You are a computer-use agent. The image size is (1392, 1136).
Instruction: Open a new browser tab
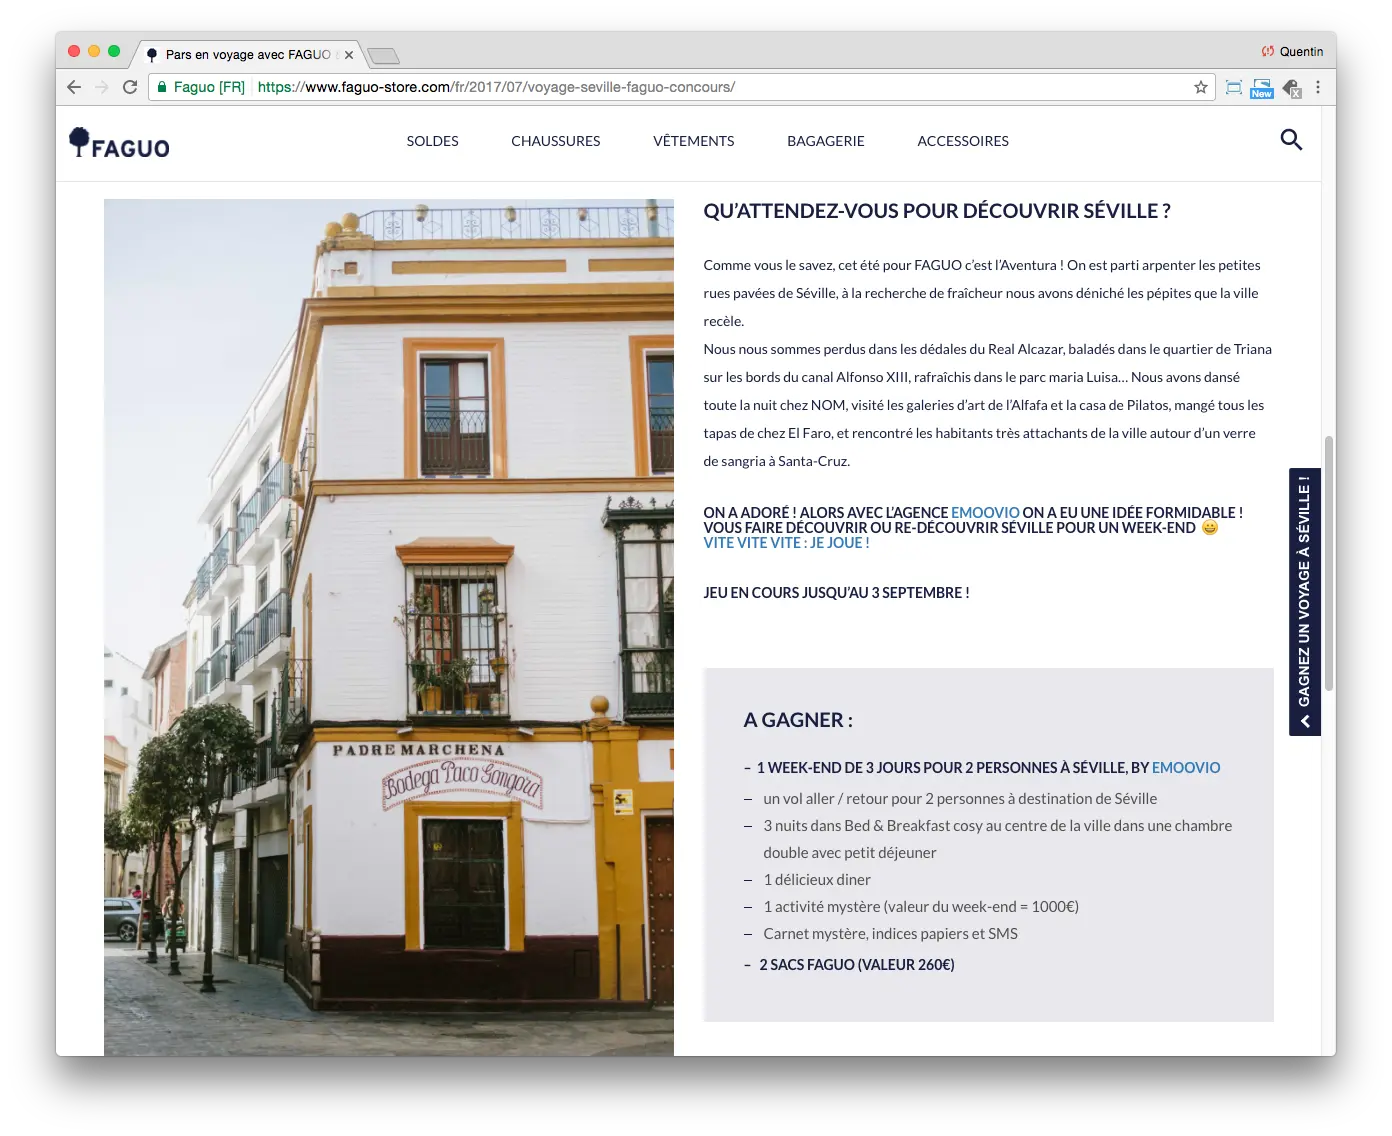[383, 55]
